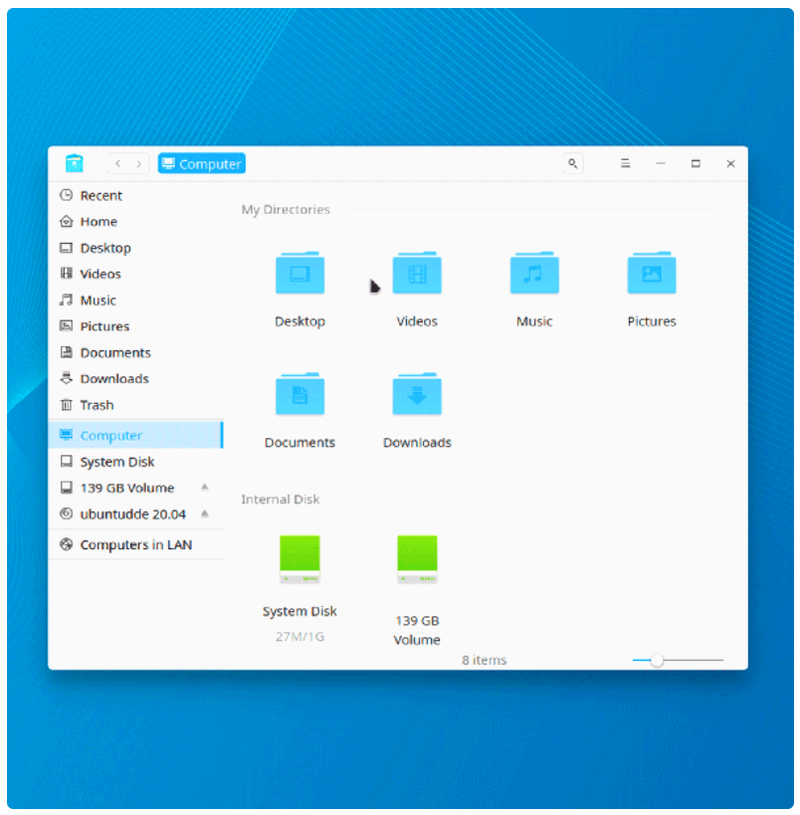Click the file manager app logo icon
Viewport: 800px width, 815px height.
(74, 163)
